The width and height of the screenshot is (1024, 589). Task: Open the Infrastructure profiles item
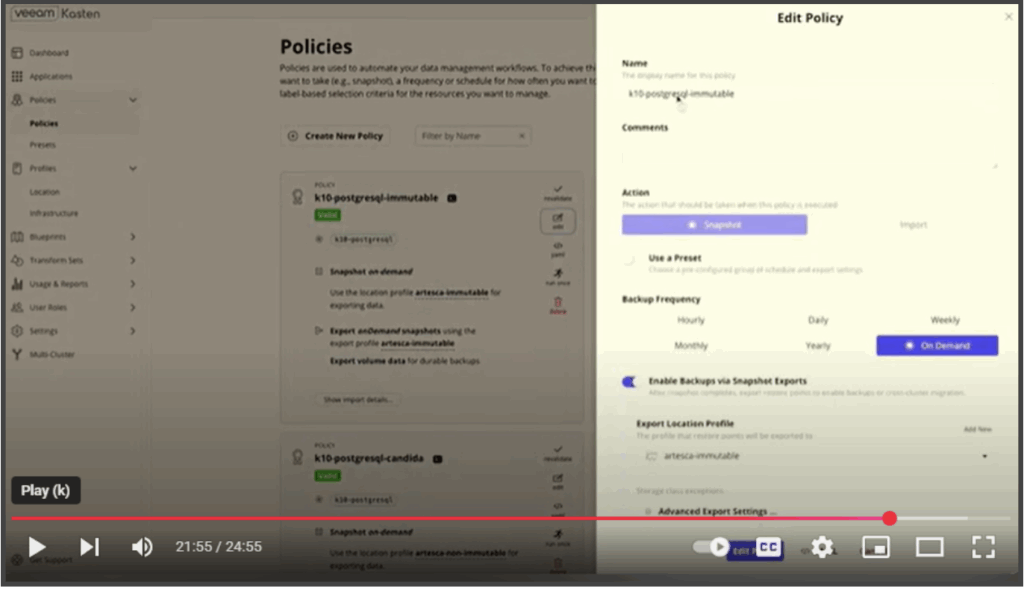tap(54, 214)
